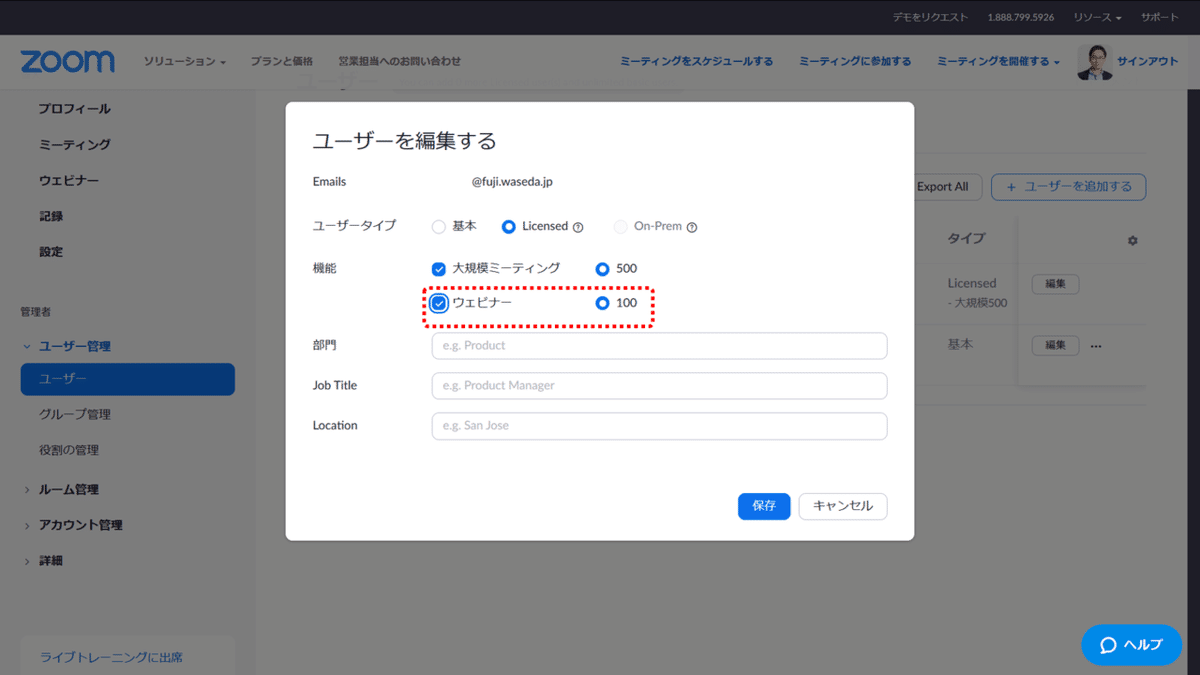Save the user edits with 保存
Viewport: 1200px width, 675px height.
click(764, 506)
